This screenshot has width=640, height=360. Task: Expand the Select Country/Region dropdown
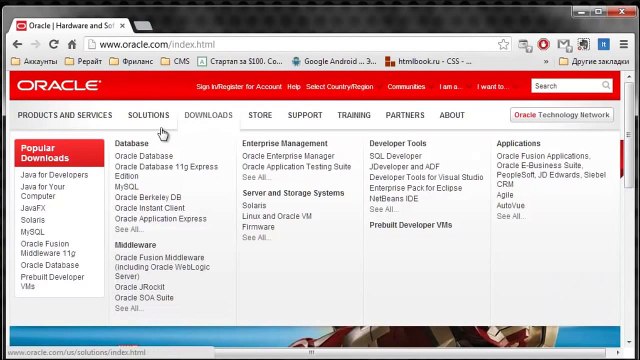[x=344, y=87]
